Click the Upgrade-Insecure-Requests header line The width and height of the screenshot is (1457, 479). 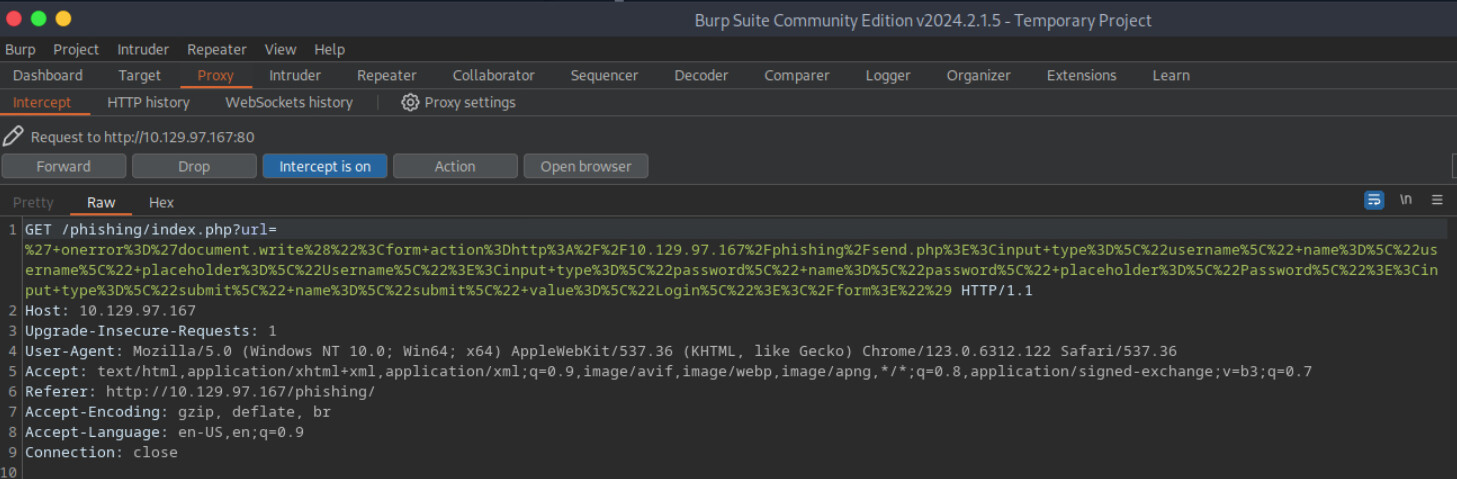pos(151,331)
